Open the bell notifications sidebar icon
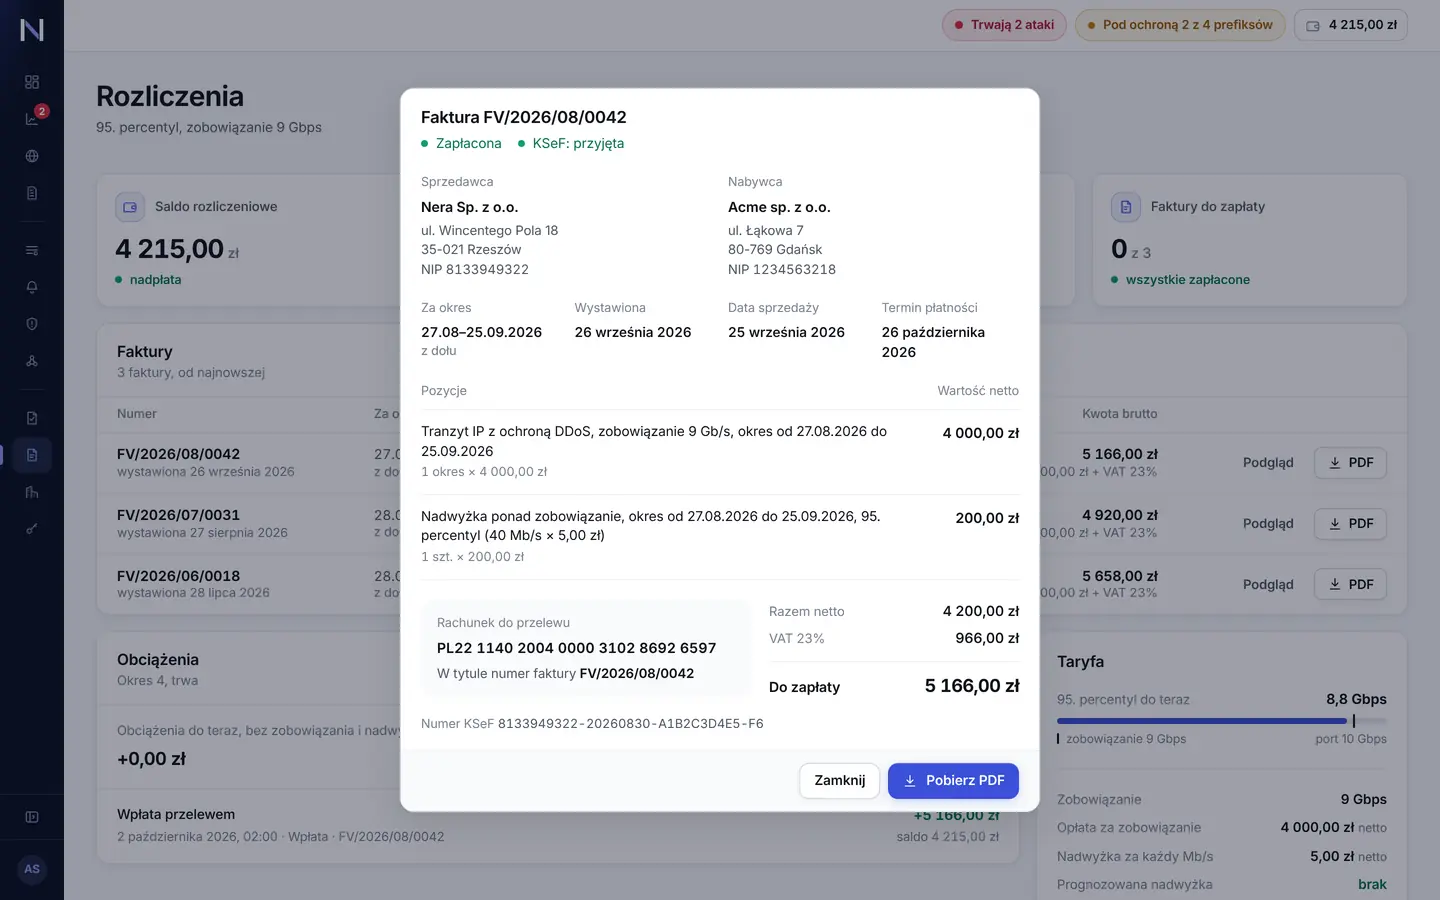 32,287
